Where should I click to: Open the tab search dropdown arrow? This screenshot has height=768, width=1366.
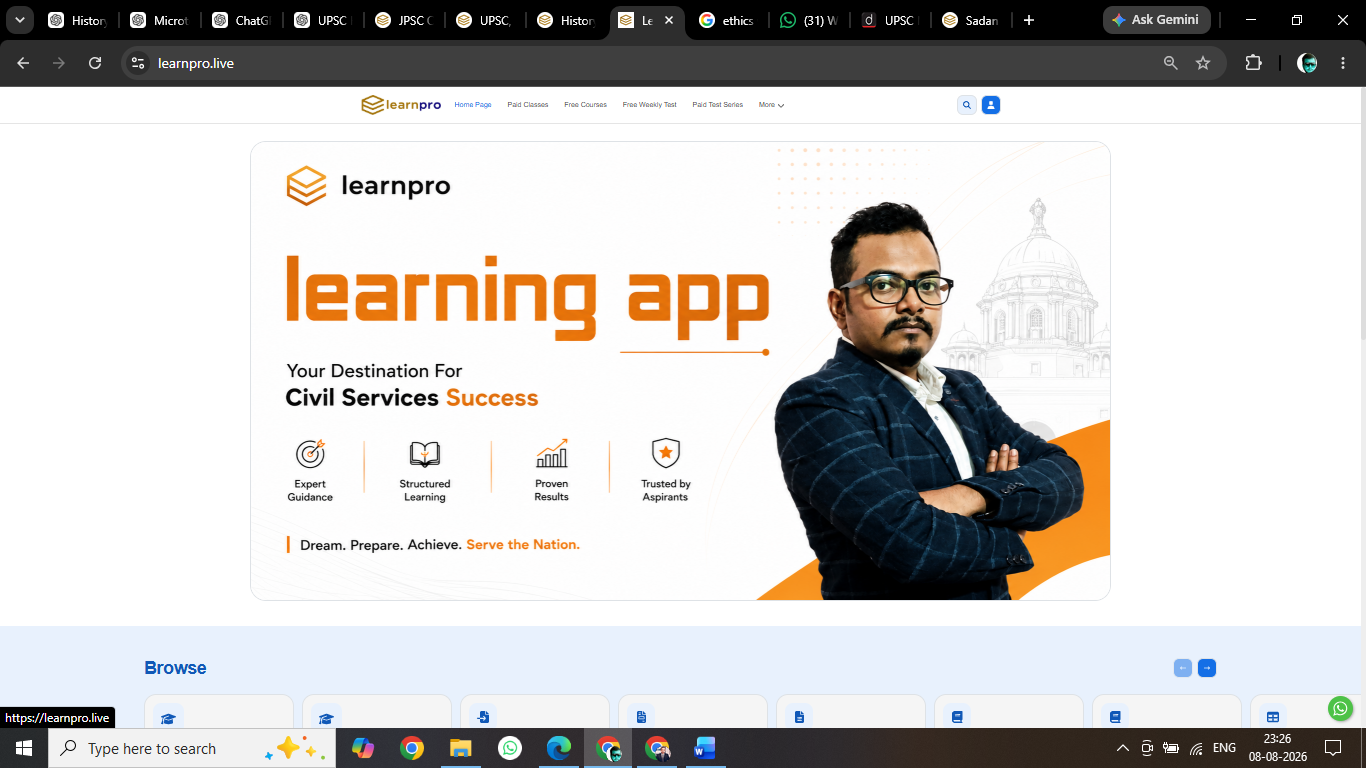coord(19,20)
